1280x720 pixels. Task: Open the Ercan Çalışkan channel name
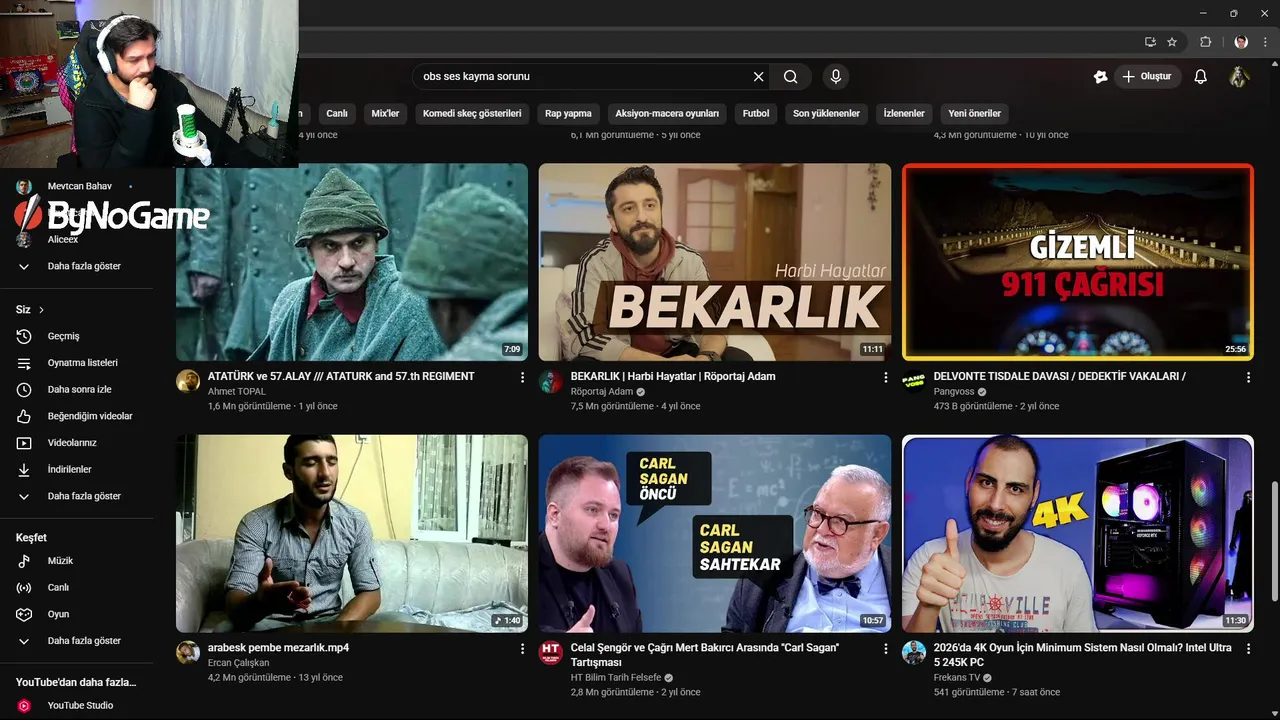tap(239, 663)
